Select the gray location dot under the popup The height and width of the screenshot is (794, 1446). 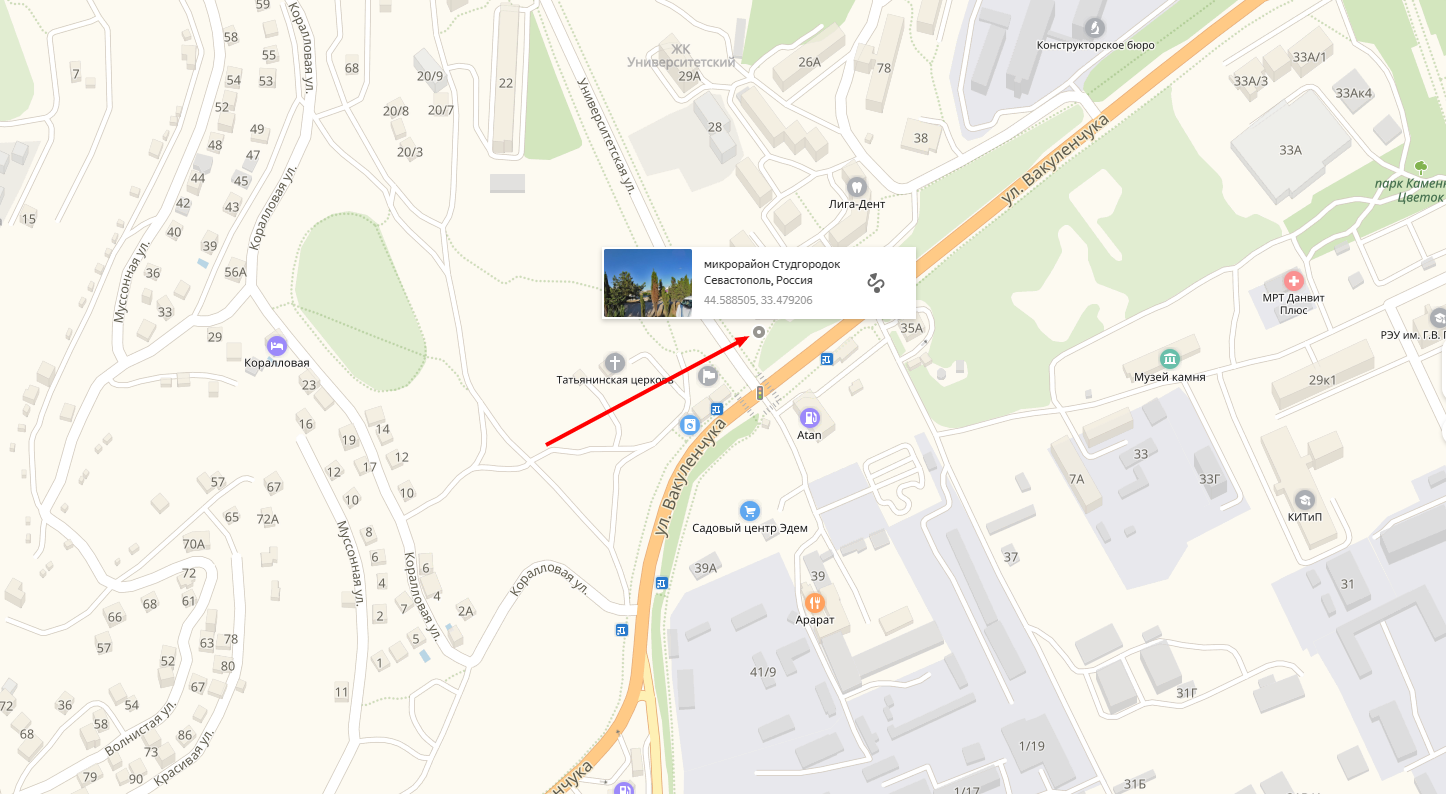pyautogui.click(x=758, y=332)
